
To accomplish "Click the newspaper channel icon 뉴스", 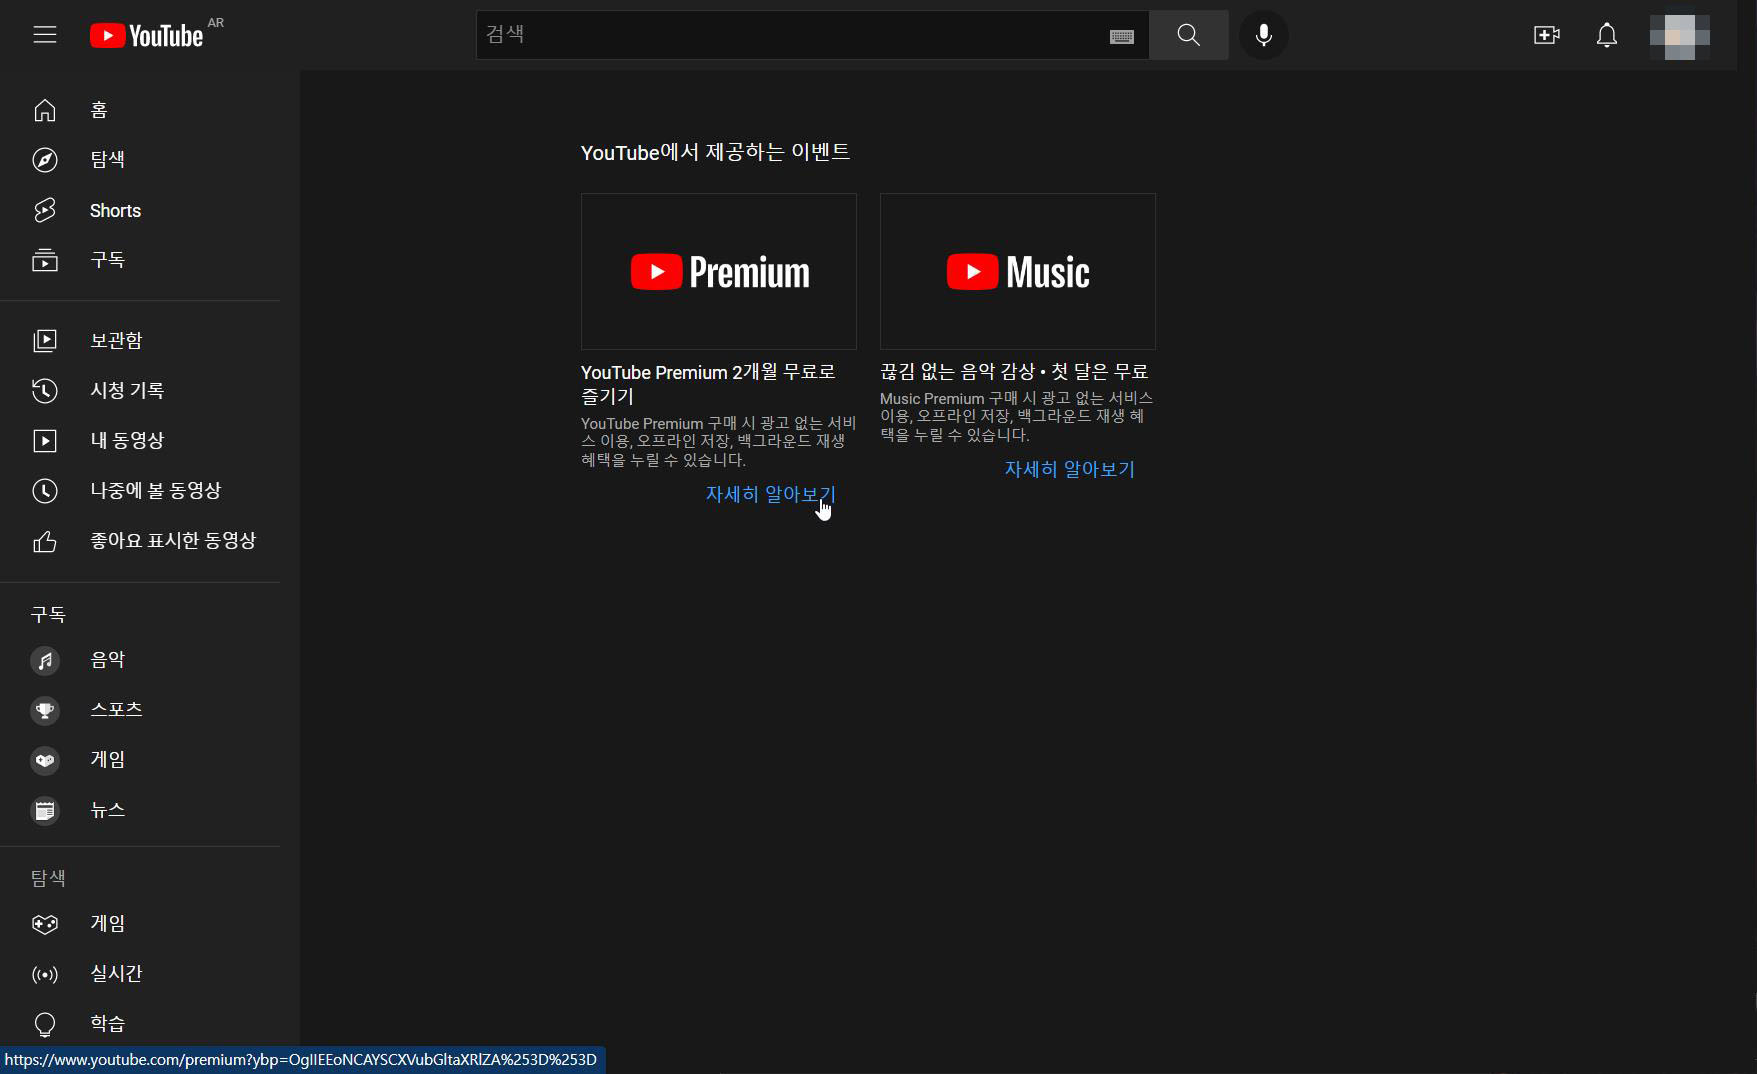I will (45, 810).
